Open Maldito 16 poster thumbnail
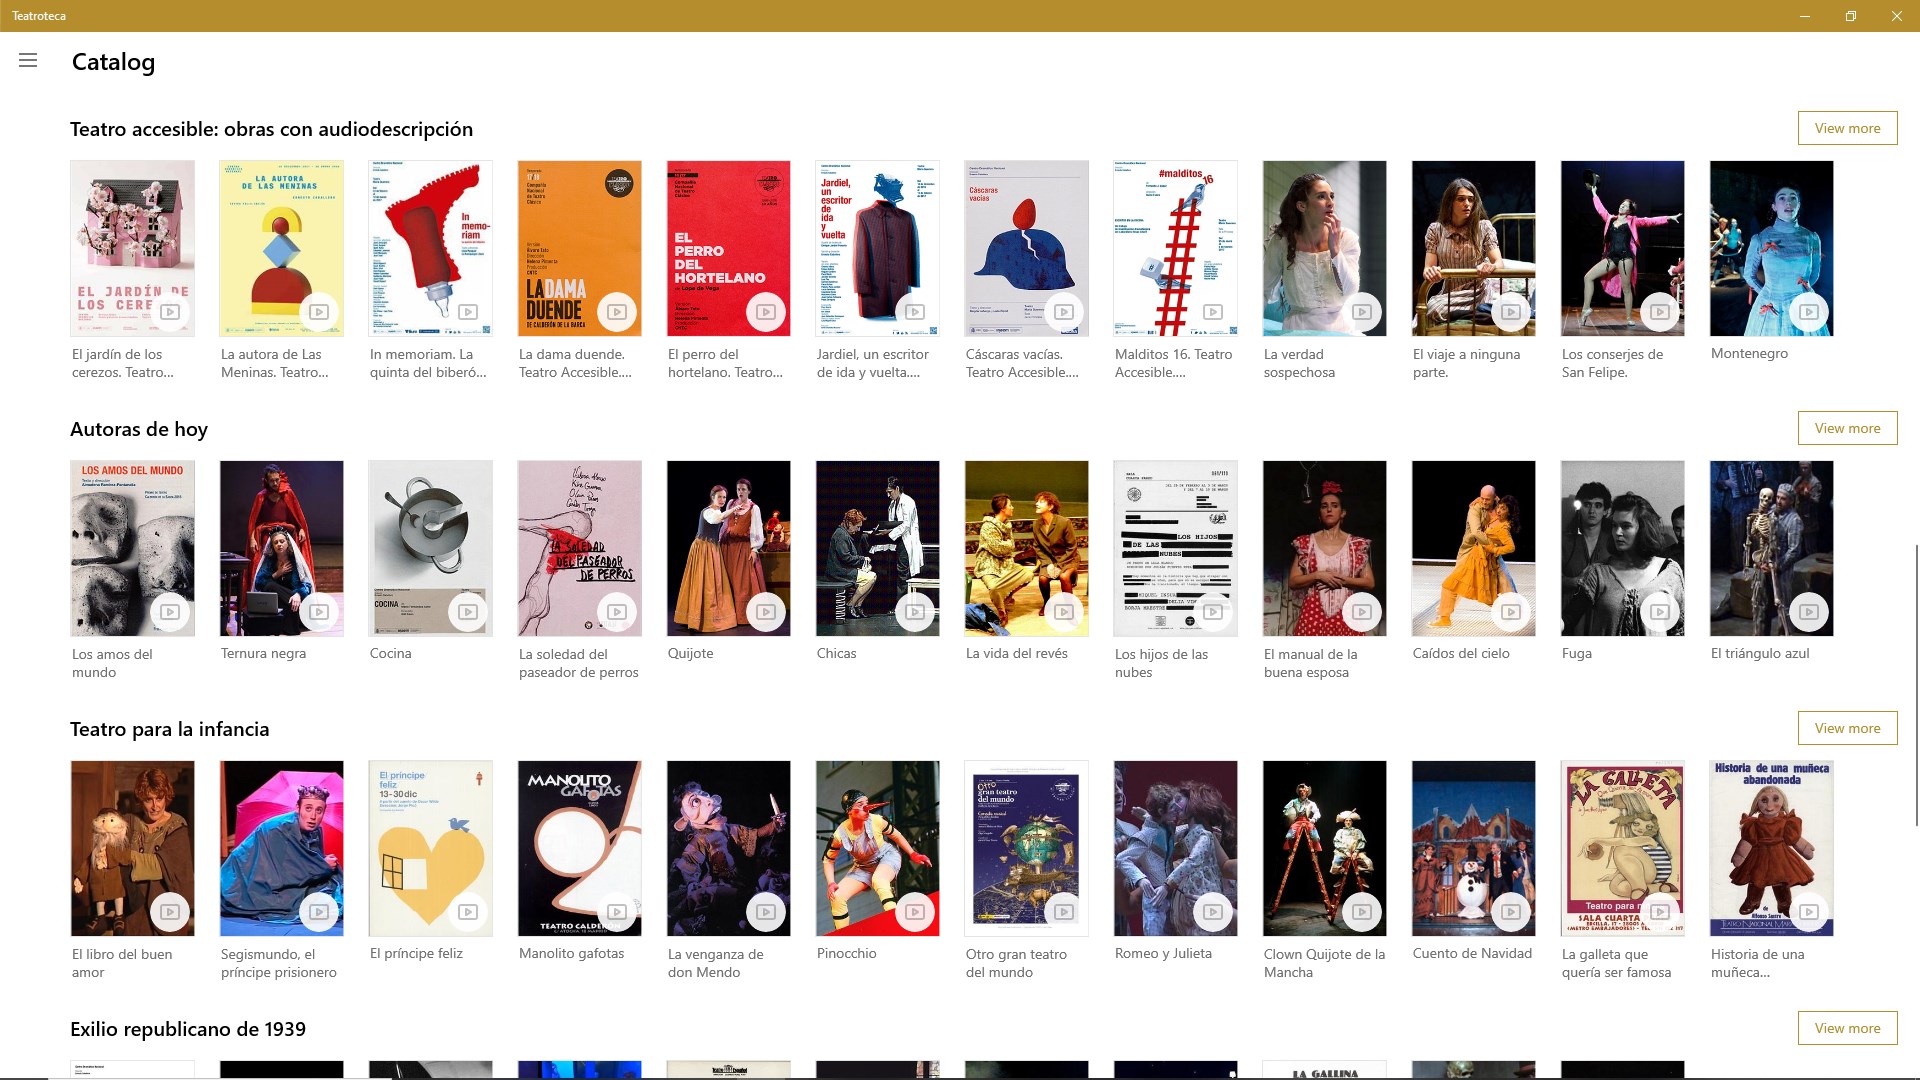Screen dimensions: 1920x1080 pos(1175,248)
